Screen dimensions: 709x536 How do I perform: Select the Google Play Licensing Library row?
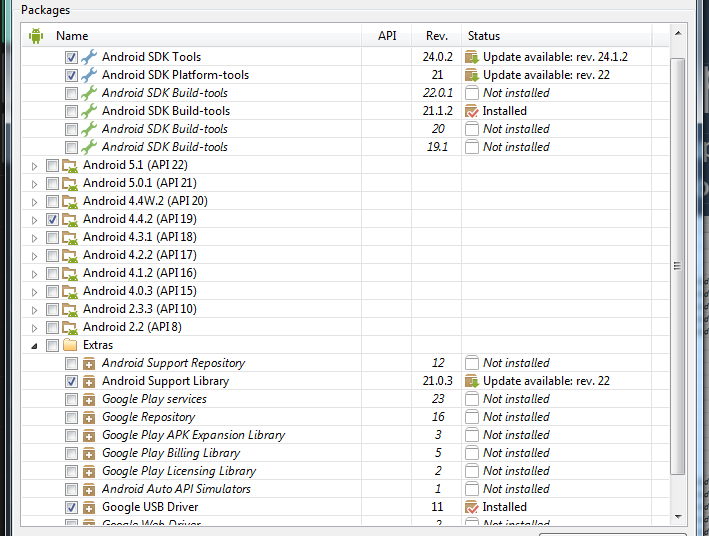pyautogui.click(x=345, y=471)
